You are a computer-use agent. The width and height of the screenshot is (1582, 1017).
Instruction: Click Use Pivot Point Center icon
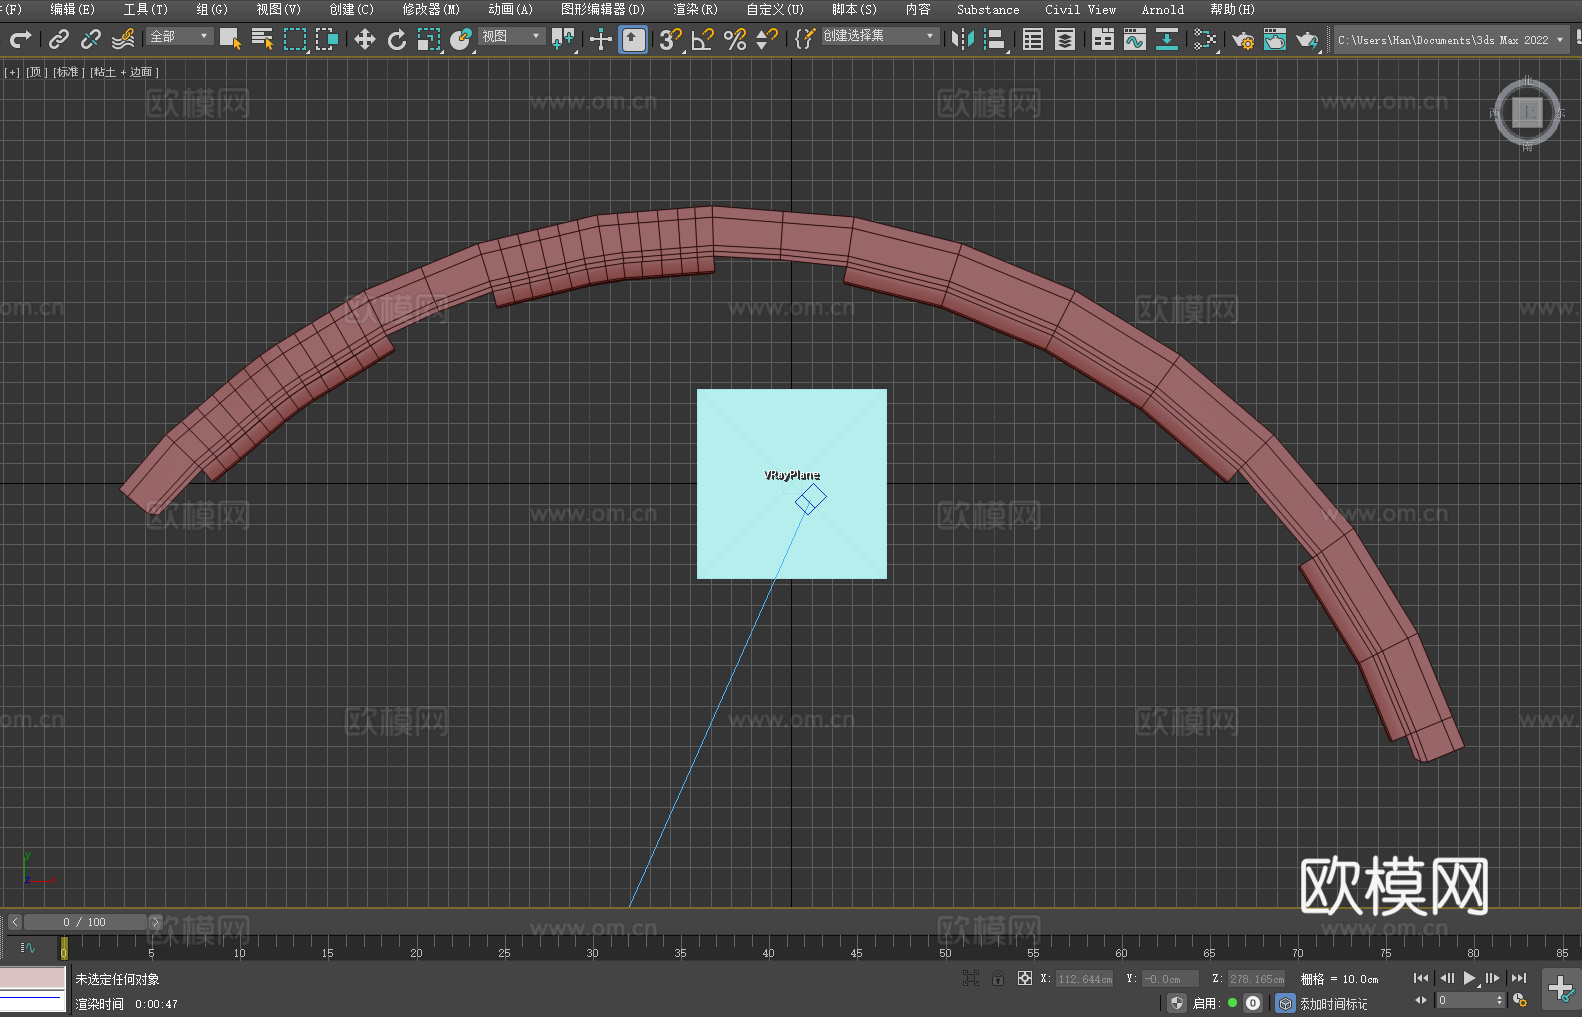(564, 39)
